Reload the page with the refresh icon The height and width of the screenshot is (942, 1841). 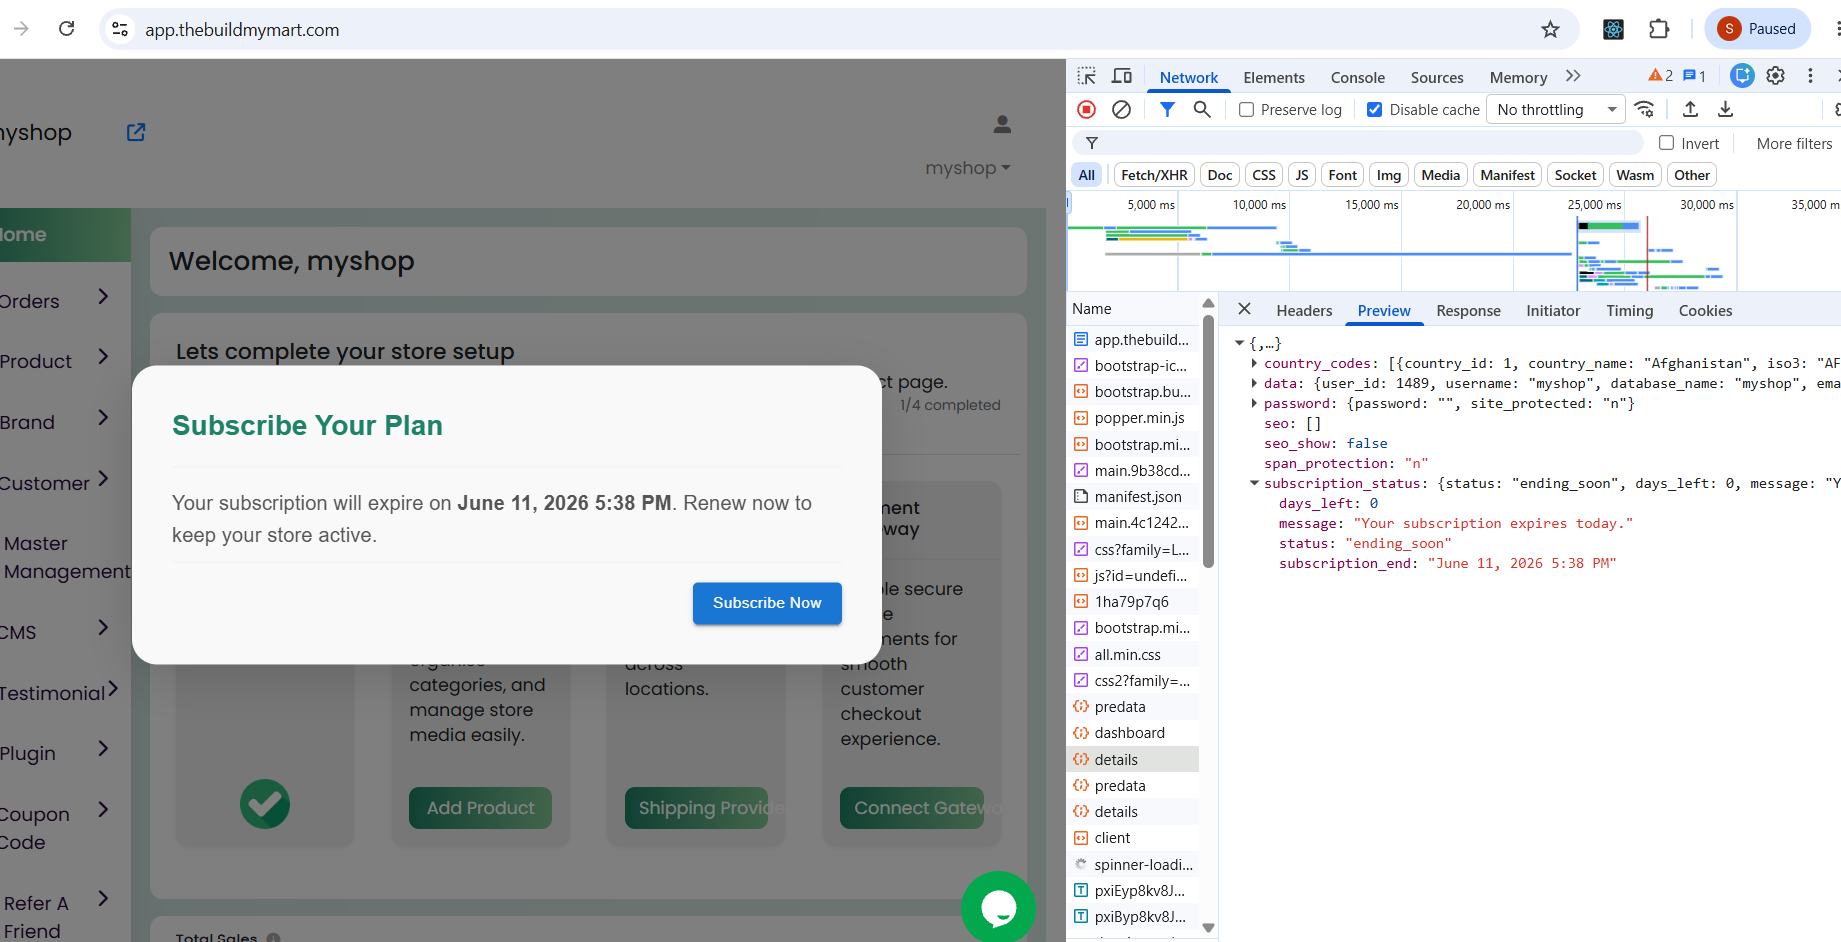(66, 28)
